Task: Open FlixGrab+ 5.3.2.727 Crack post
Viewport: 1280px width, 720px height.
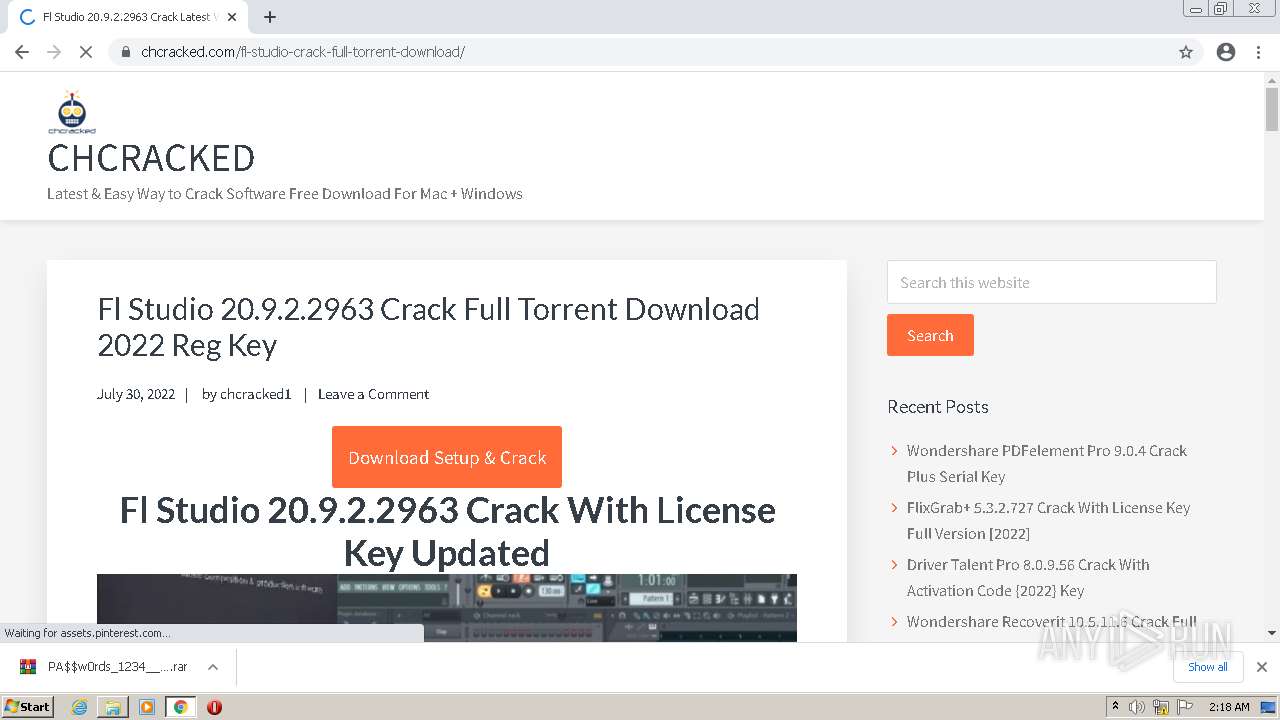Action: coord(1048,520)
